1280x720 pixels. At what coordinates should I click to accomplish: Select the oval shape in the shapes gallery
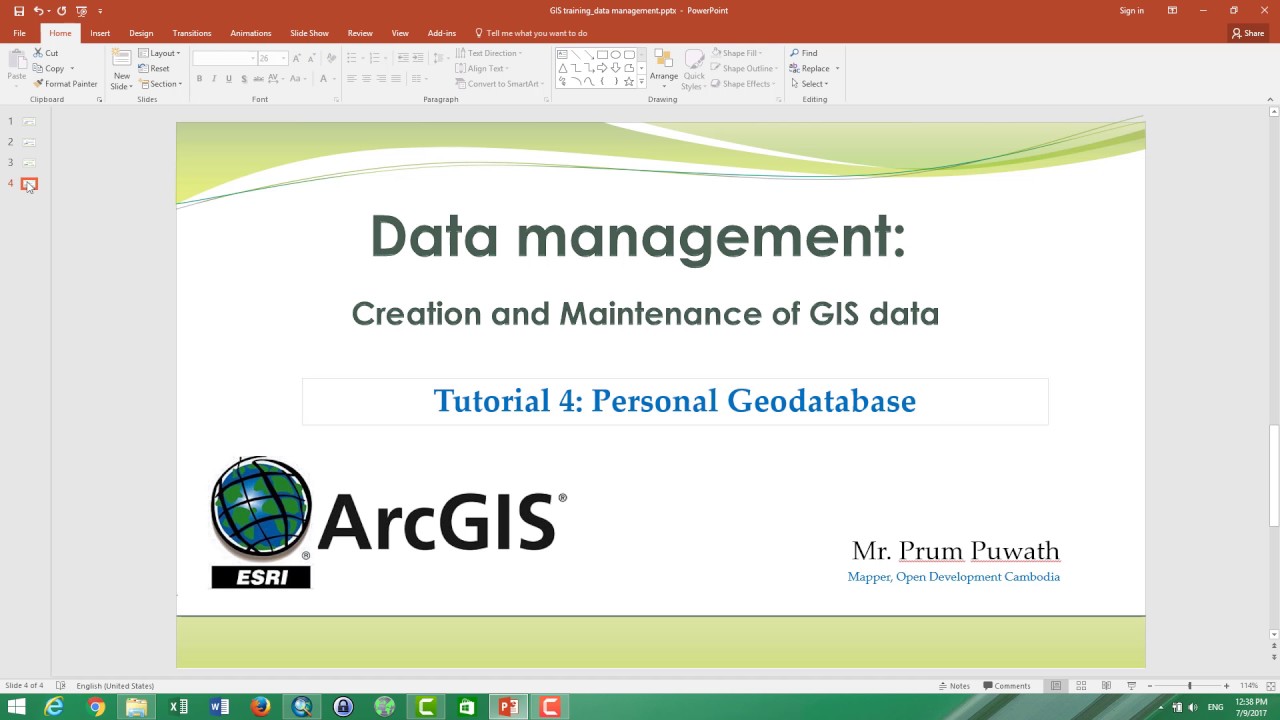(x=615, y=55)
